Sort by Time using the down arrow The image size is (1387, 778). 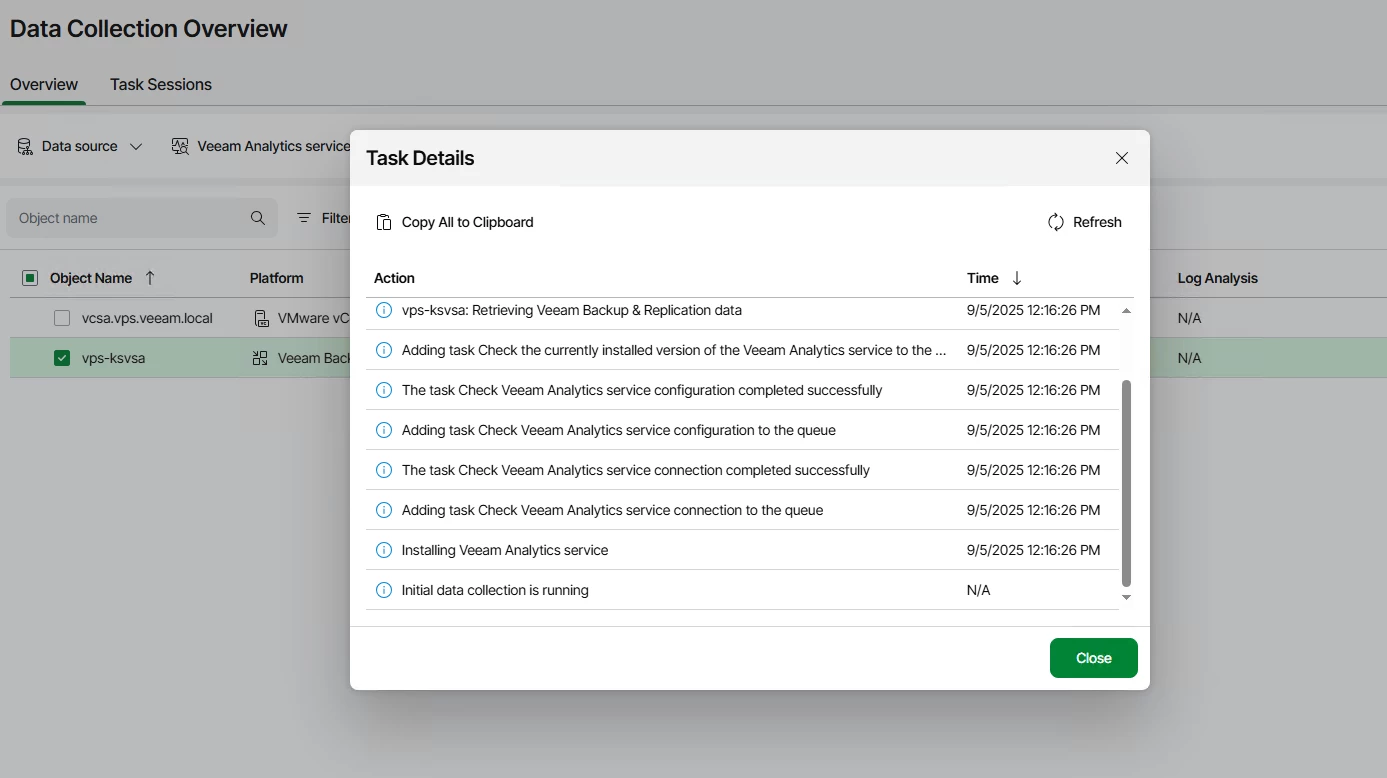[1017, 278]
